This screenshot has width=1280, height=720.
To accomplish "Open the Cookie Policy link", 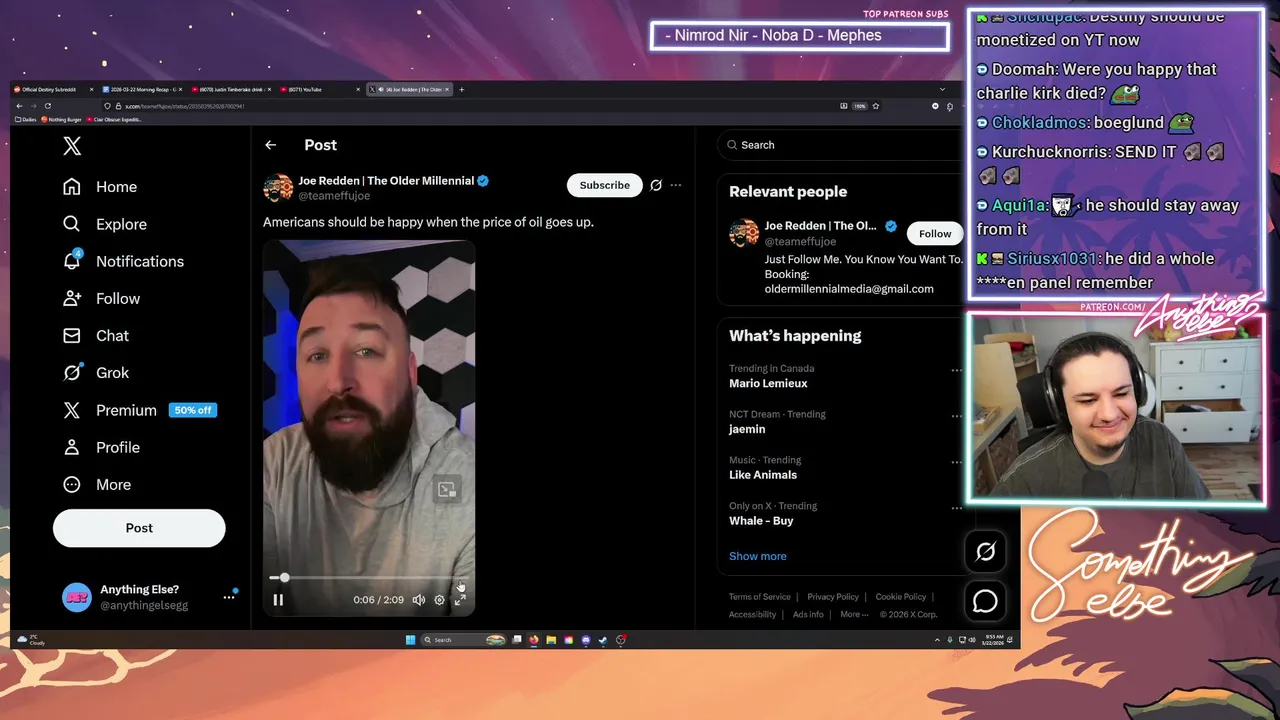I will 901,597.
